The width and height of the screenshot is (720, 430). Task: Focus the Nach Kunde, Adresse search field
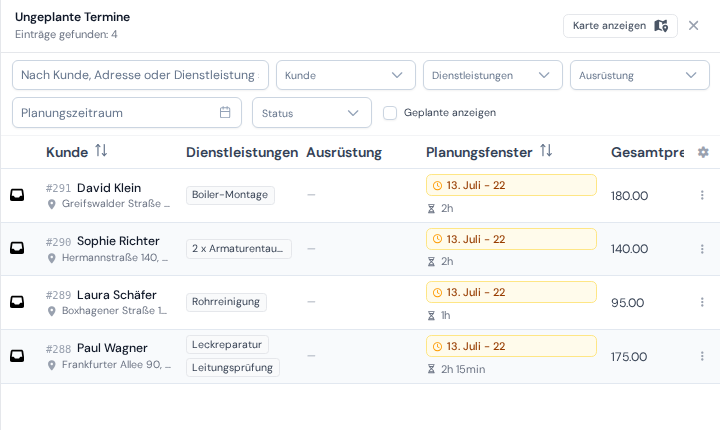point(141,75)
